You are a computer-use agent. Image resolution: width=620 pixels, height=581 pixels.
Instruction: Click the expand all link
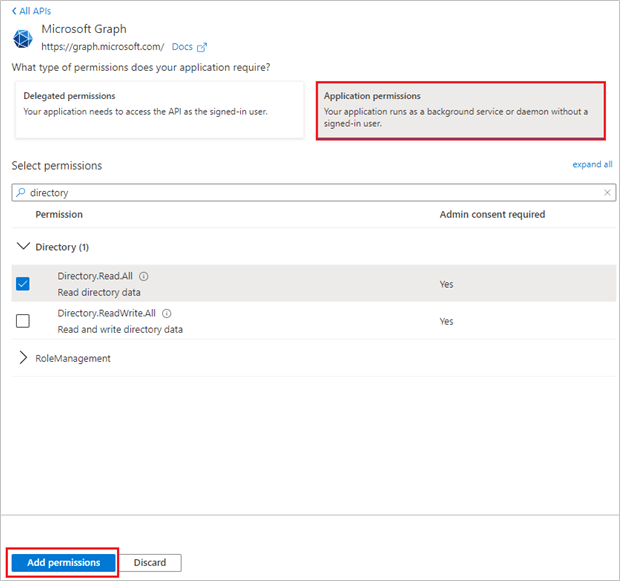tap(592, 164)
